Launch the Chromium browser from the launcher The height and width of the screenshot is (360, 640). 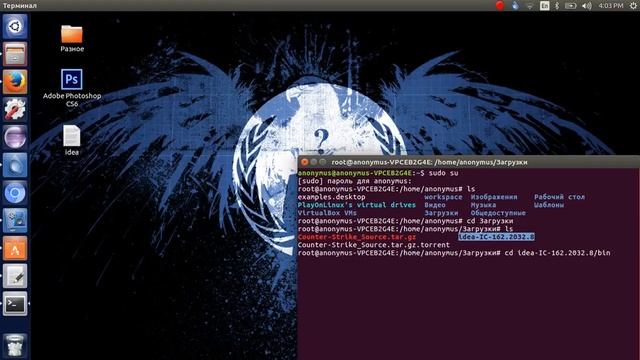tap(15, 193)
